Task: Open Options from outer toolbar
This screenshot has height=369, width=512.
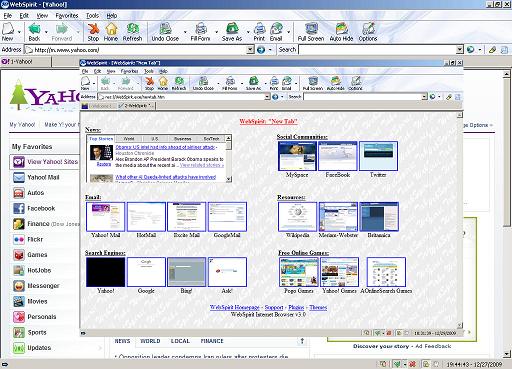Action: [x=368, y=32]
